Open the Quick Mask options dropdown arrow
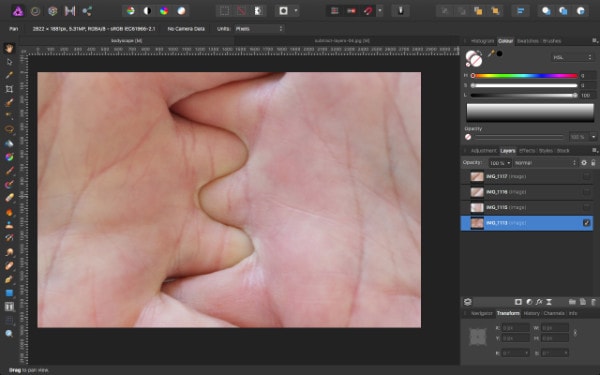The image size is (600, 375). (x=296, y=11)
